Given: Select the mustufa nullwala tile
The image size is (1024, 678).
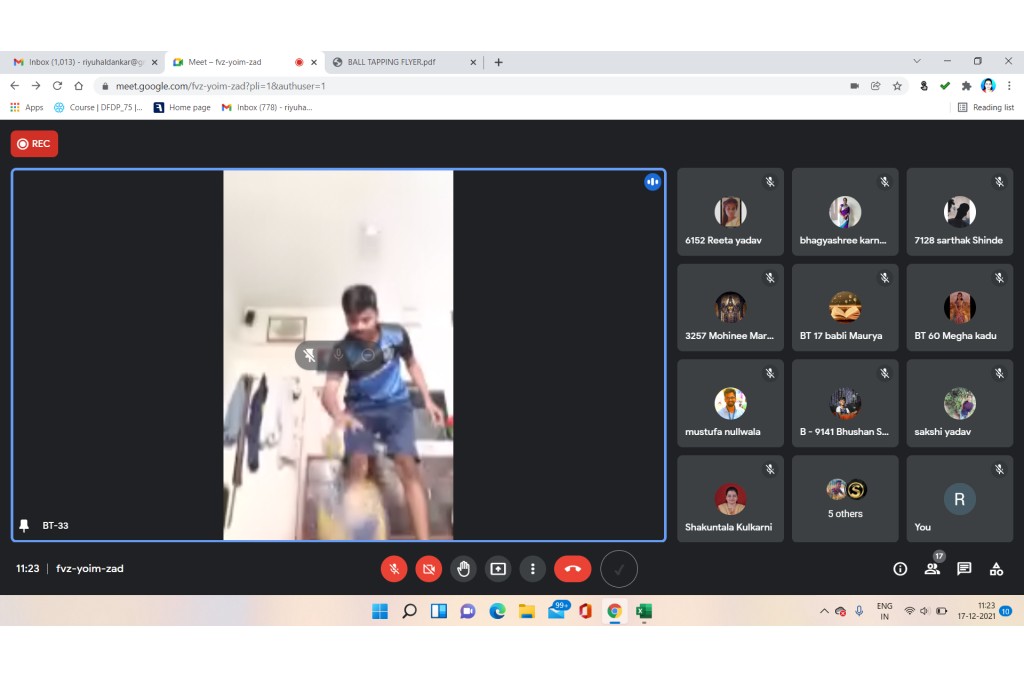Looking at the screenshot, I should (x=730, y=403).
